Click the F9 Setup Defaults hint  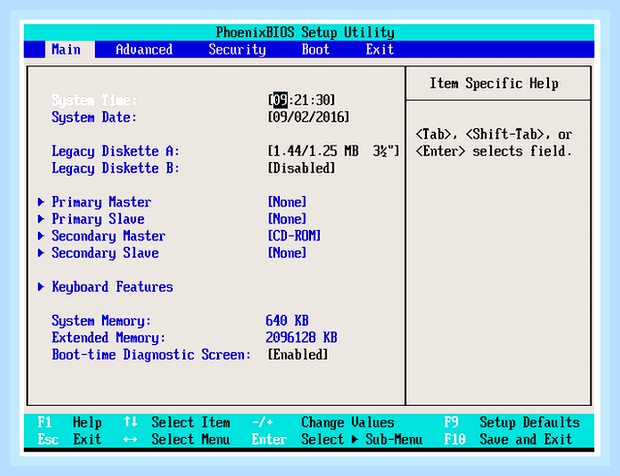[x=512, y=423]
